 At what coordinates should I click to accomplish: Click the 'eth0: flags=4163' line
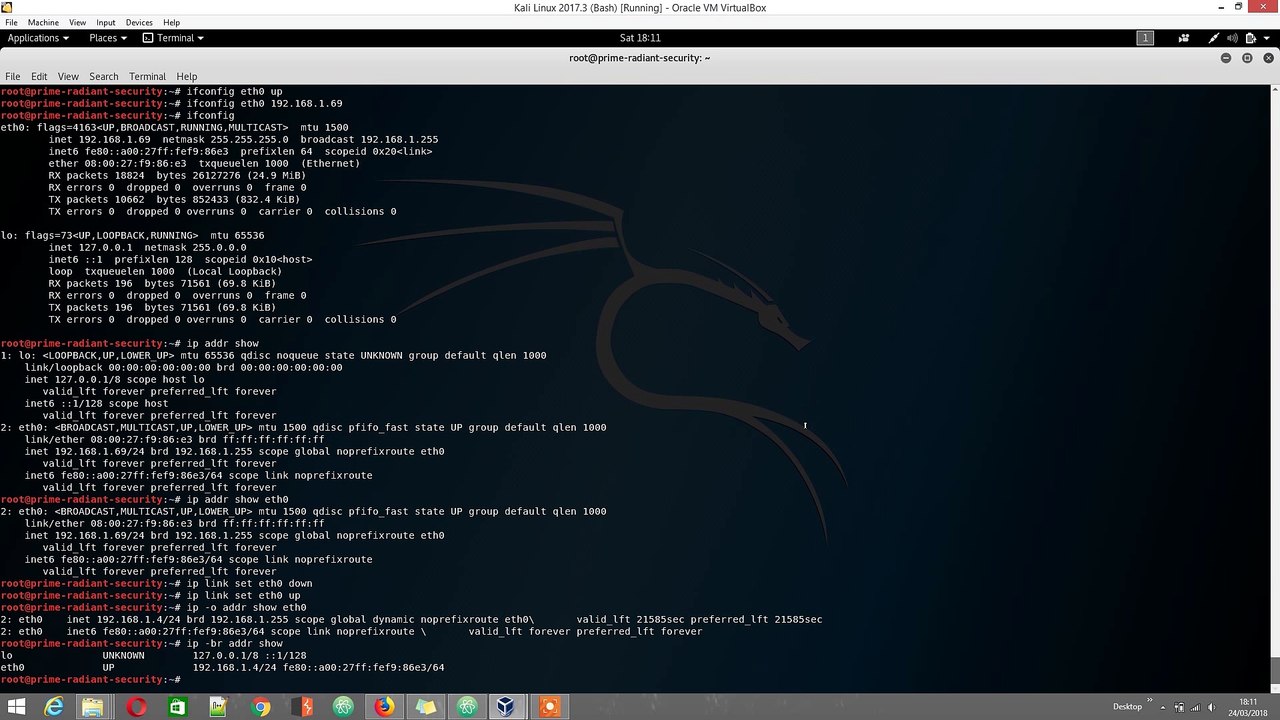point(174,127)
